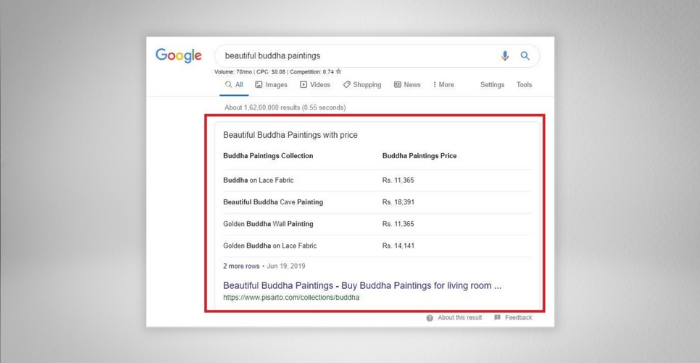700x363 pixels.
Task: Click the price Rs. 14,141
Action: coord(398,246)
